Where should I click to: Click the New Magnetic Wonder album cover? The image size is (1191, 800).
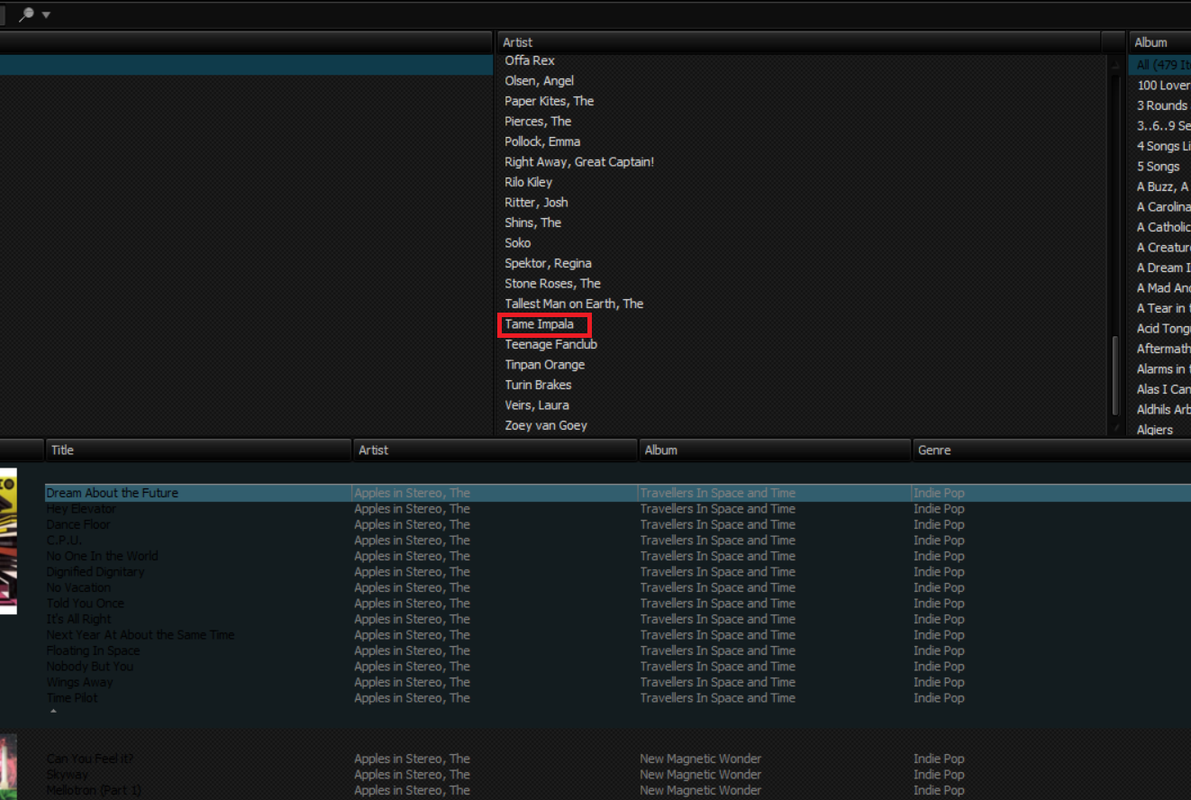[8, 767]
